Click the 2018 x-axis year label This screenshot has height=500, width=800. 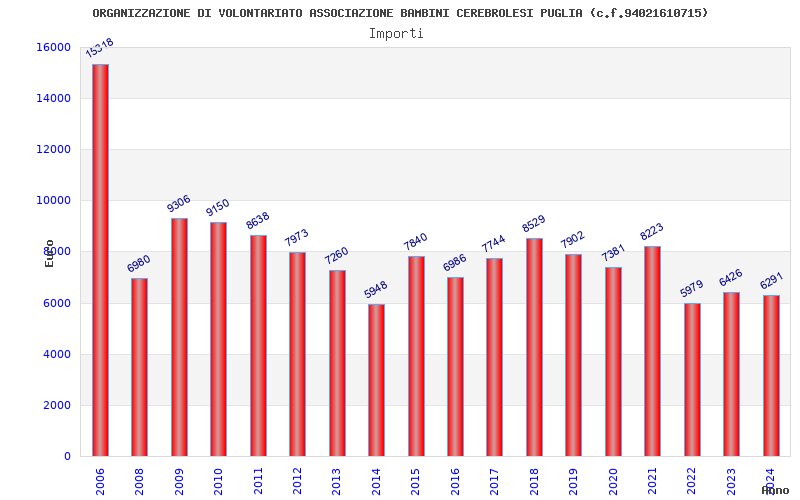535,481
